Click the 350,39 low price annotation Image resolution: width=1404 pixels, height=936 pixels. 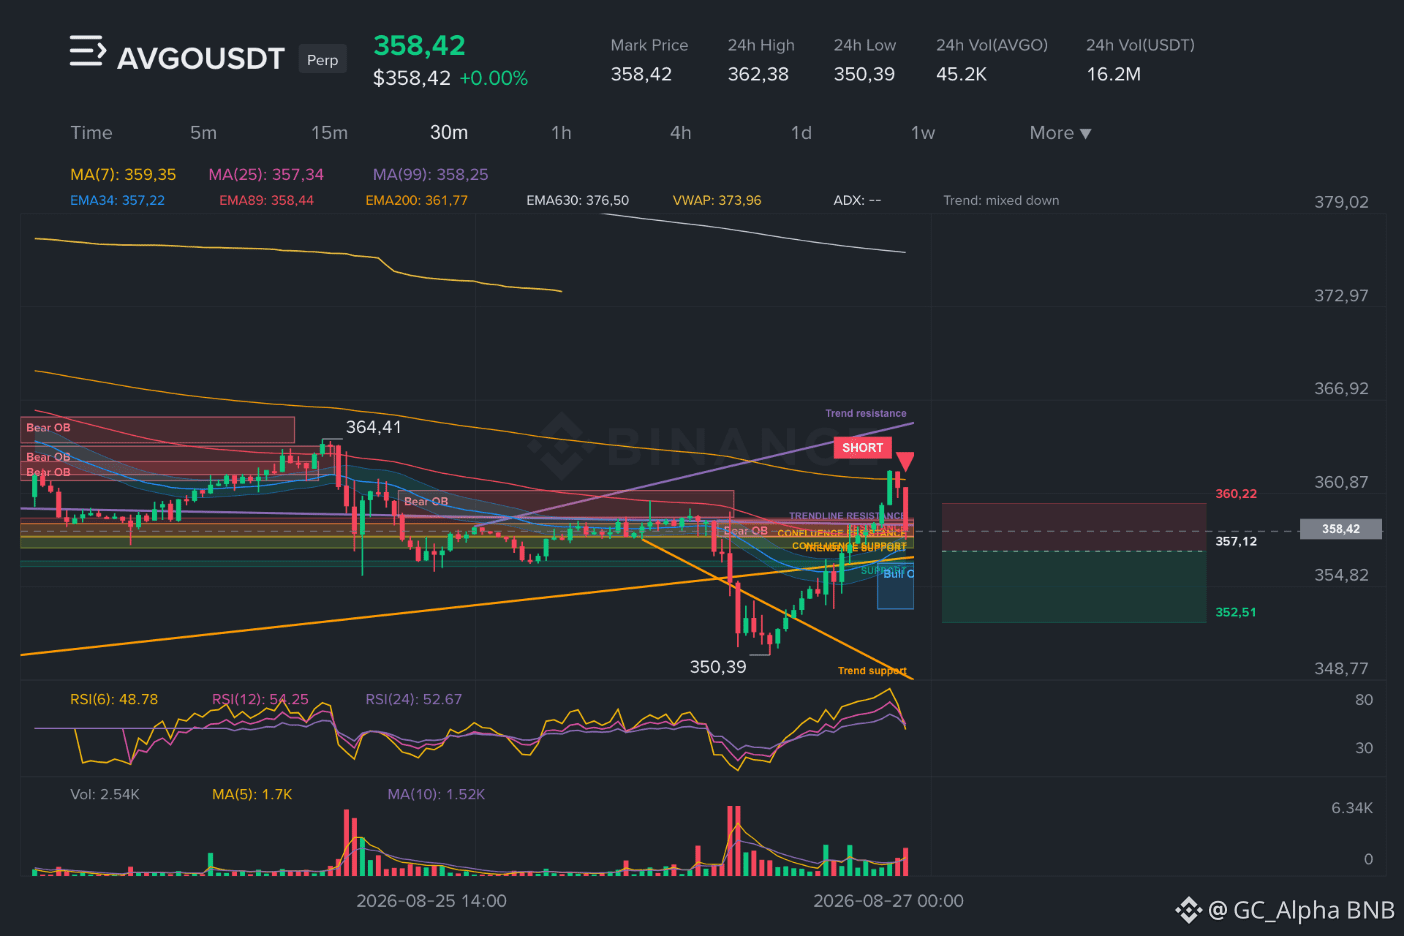pyautogui.click(x=718, y=667)
